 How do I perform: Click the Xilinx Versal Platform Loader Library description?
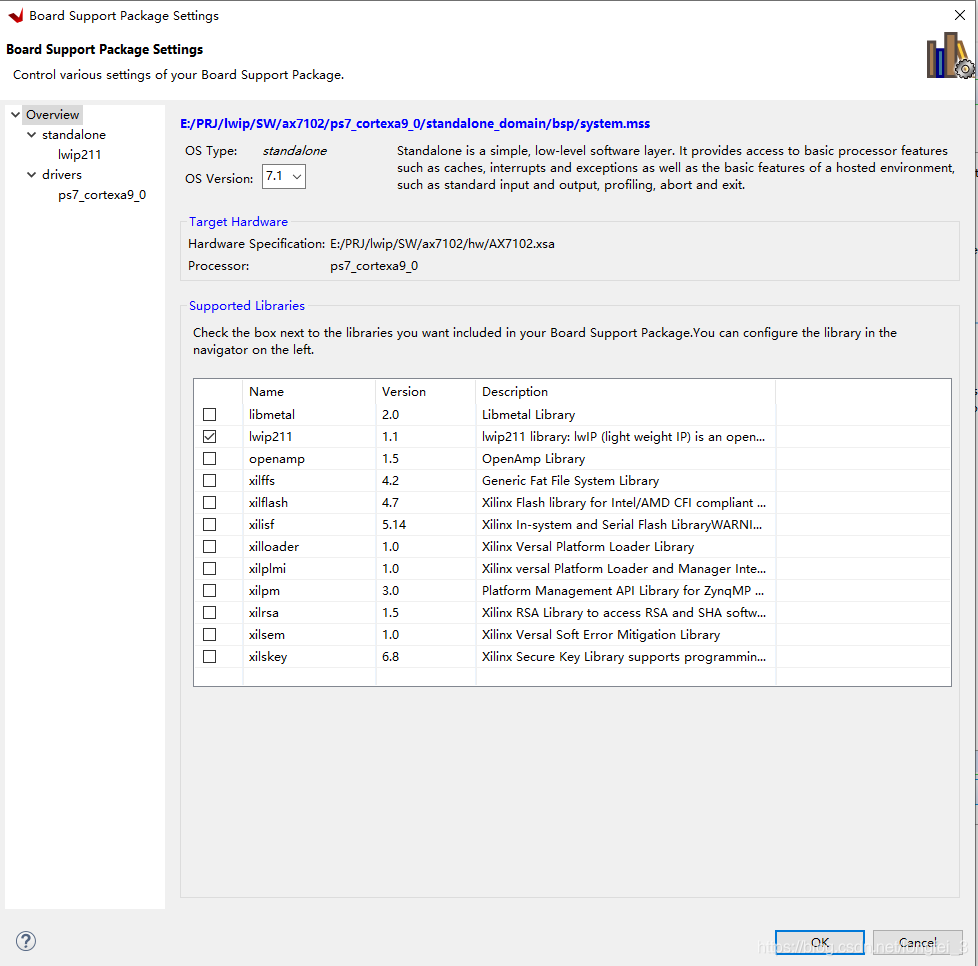point(588,546)
